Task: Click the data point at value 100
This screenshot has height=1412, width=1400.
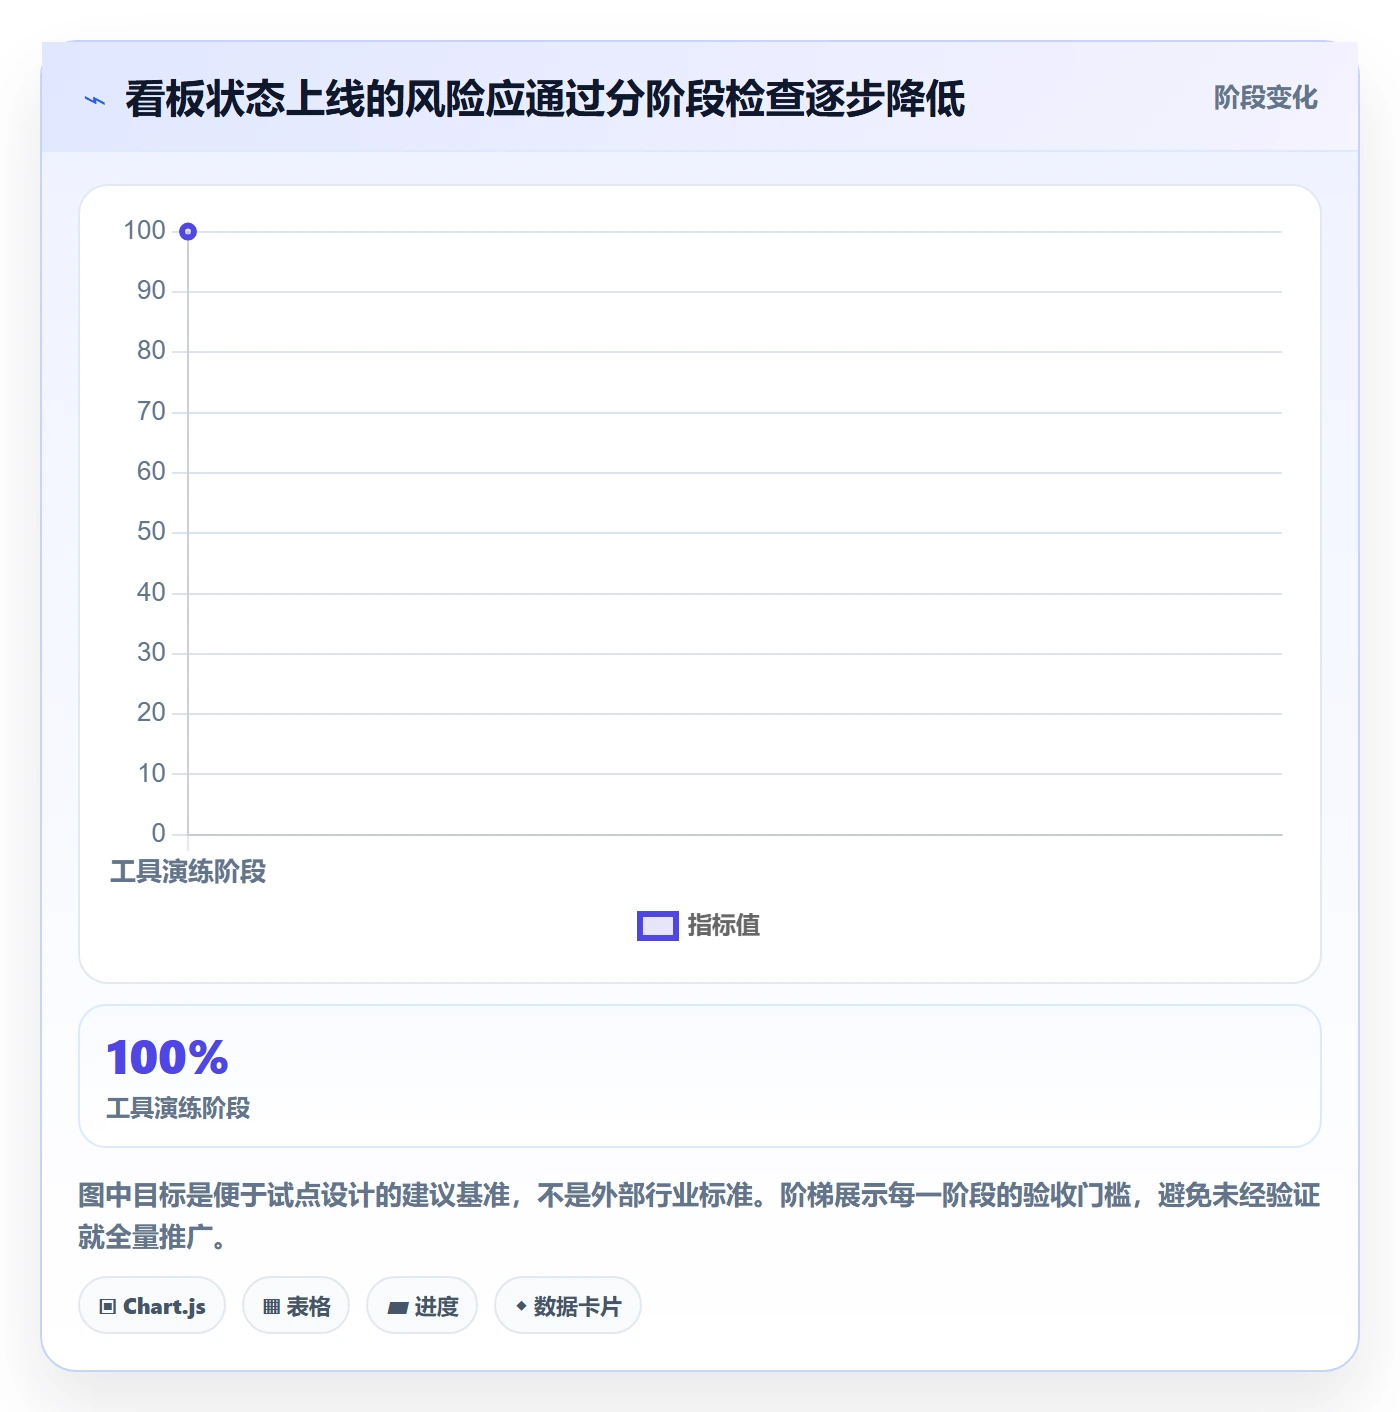Action: coord(188,232)
